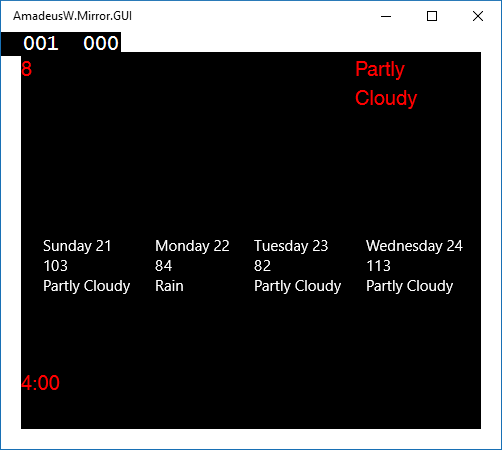The width and height of the screenshot is (502, 450).
Task: Select the Tuesday 23 forecast heading
Action: (x=291, y=246)
